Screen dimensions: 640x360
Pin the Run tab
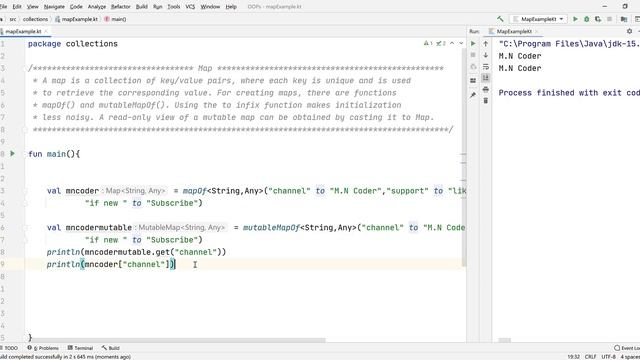pos(473,95)
